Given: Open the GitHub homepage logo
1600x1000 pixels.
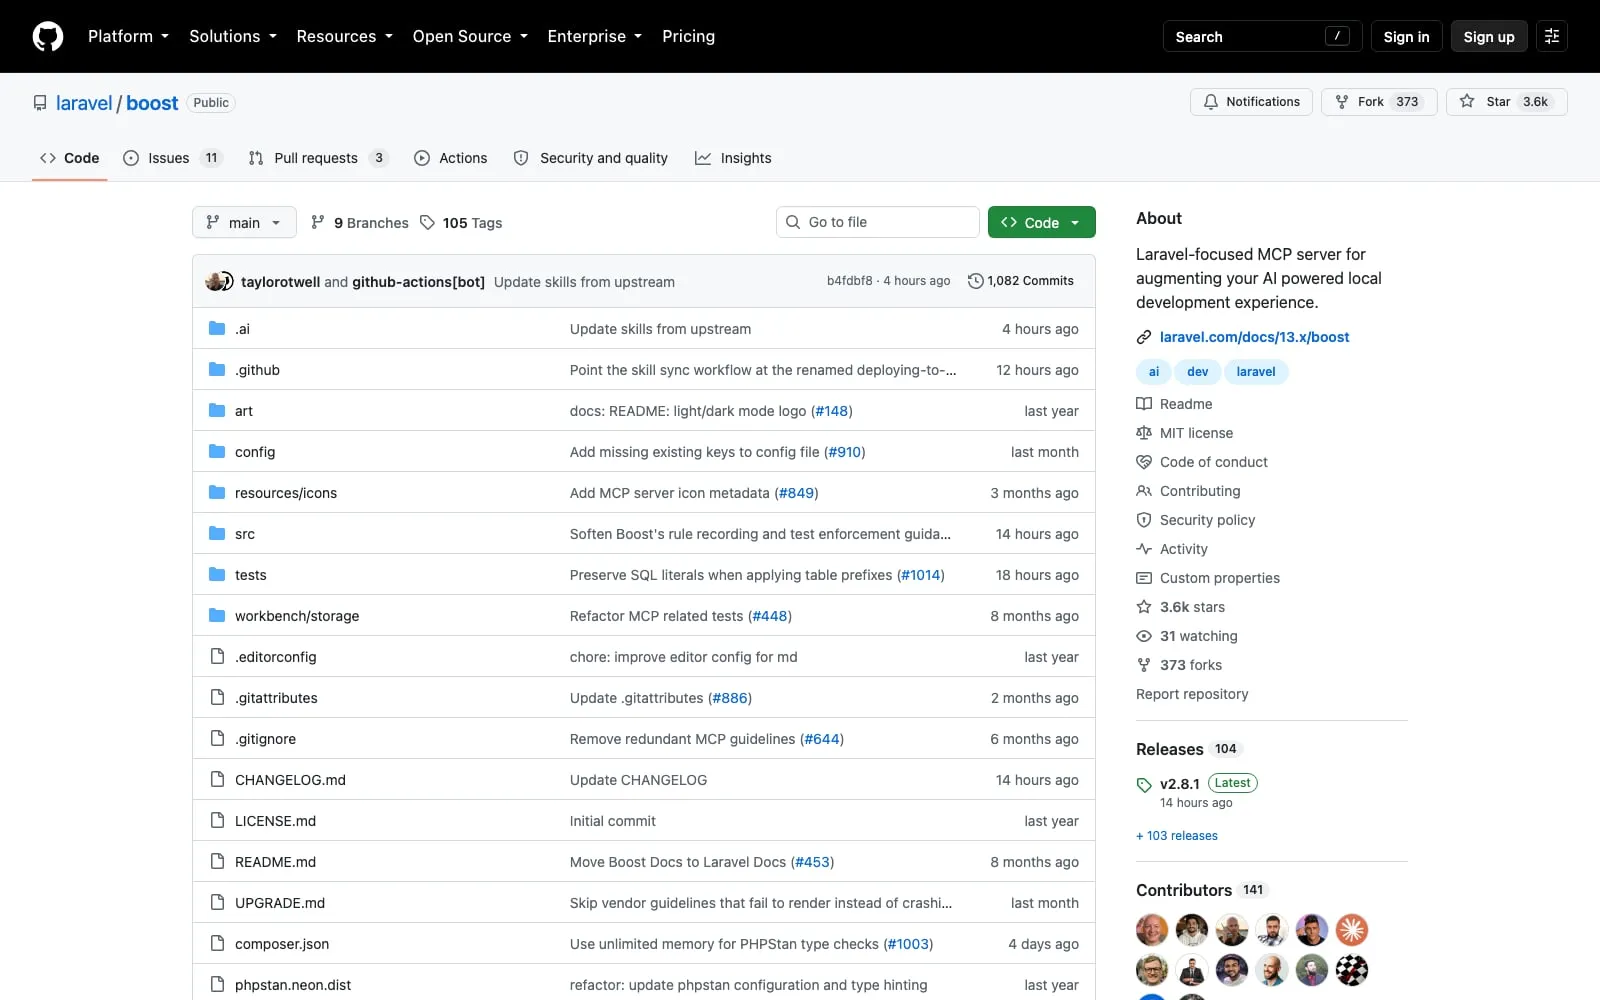Looking at the screenshot, I should pos(48,36).
